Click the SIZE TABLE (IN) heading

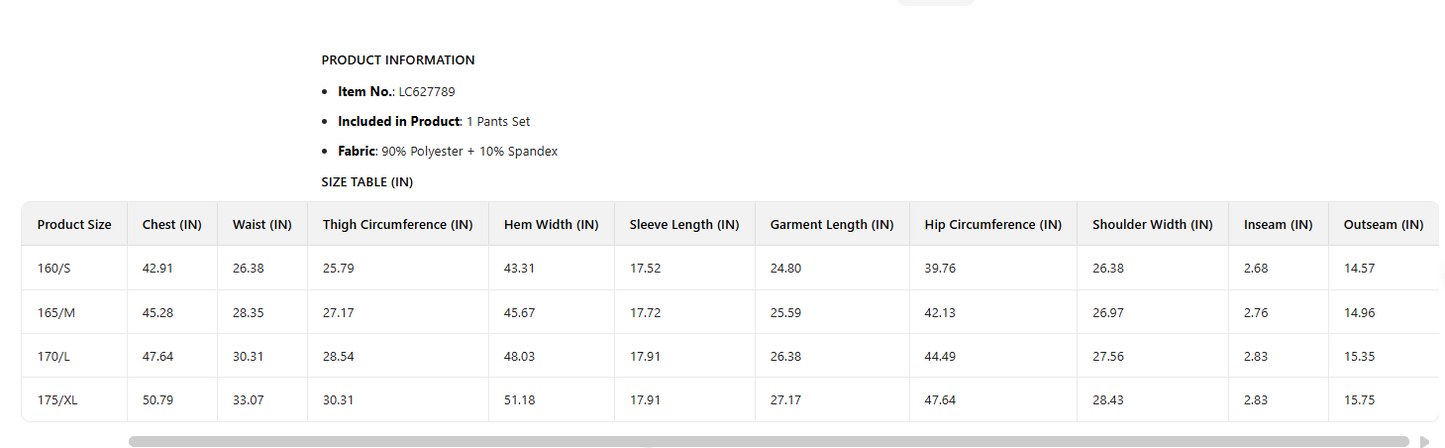pos(367,182)
